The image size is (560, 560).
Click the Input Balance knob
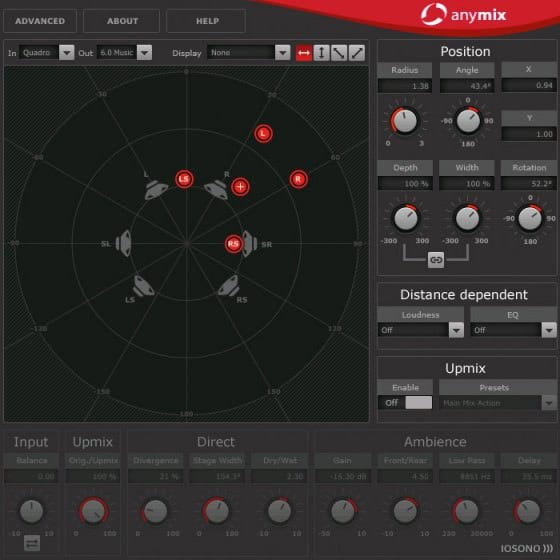[x=31, y=511]
